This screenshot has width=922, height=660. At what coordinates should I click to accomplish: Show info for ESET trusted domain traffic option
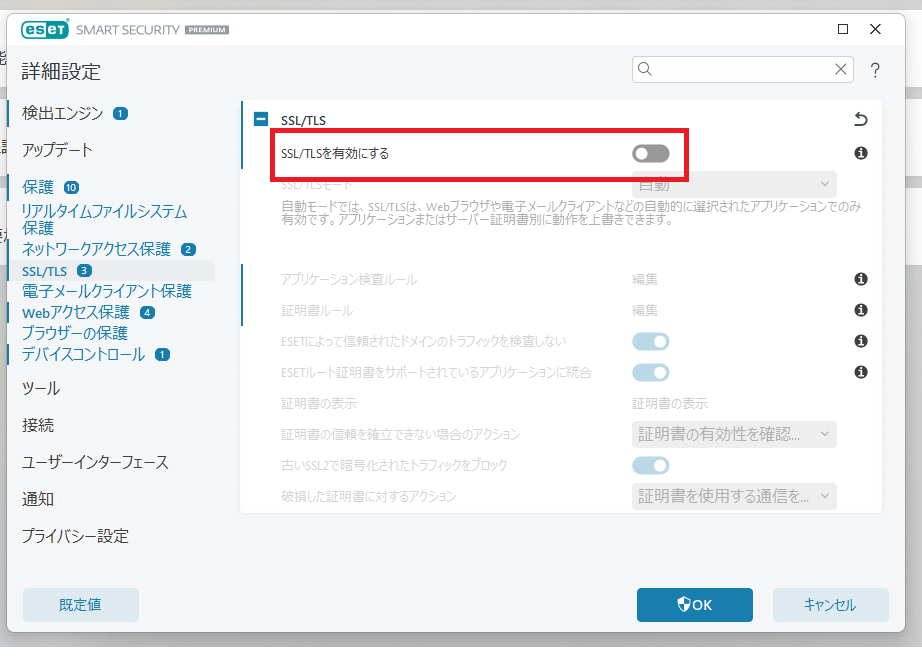pos(861,341)
